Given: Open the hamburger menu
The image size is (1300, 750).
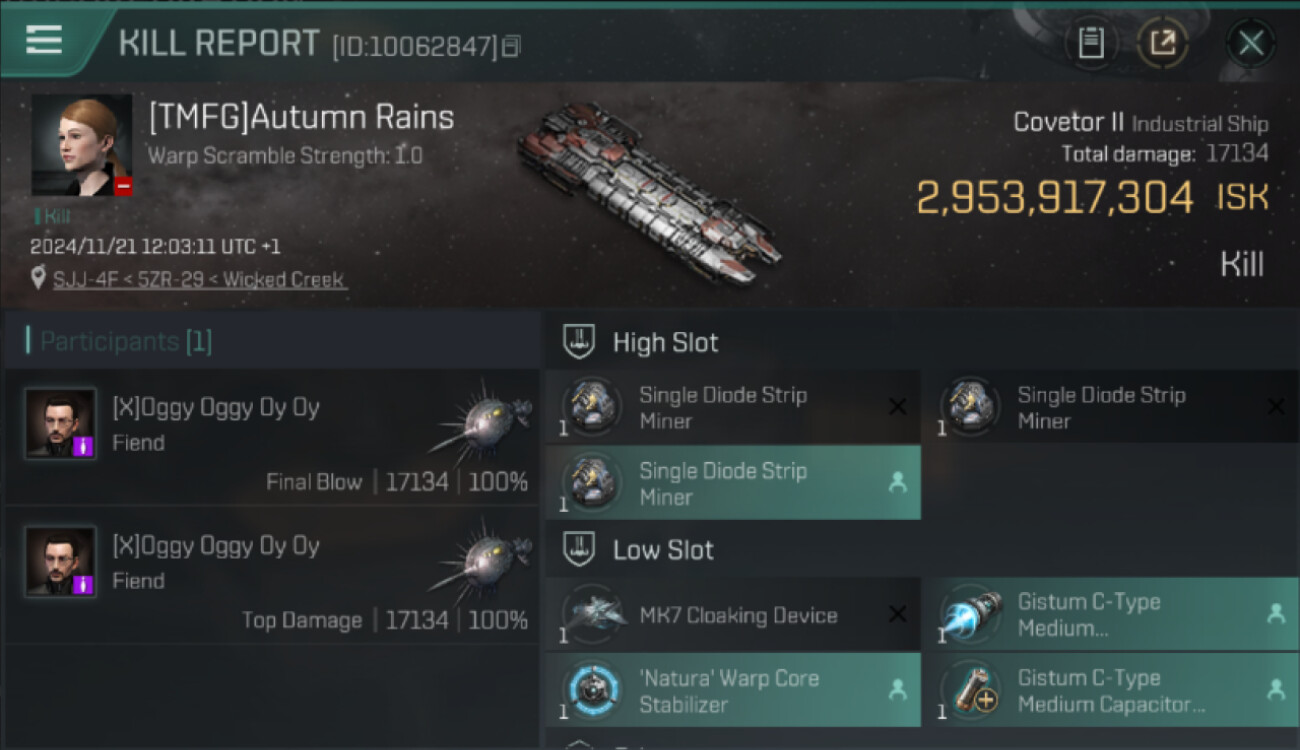Looking at the screenshot, I should point(44,40).
